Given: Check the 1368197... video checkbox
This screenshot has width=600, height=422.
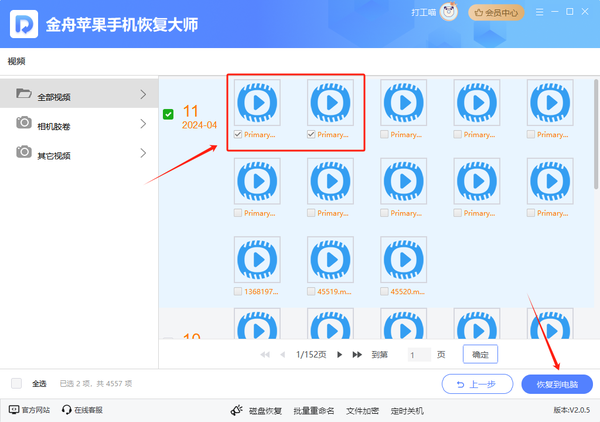Looking at the screenshot, I should [x=238, y=292].
